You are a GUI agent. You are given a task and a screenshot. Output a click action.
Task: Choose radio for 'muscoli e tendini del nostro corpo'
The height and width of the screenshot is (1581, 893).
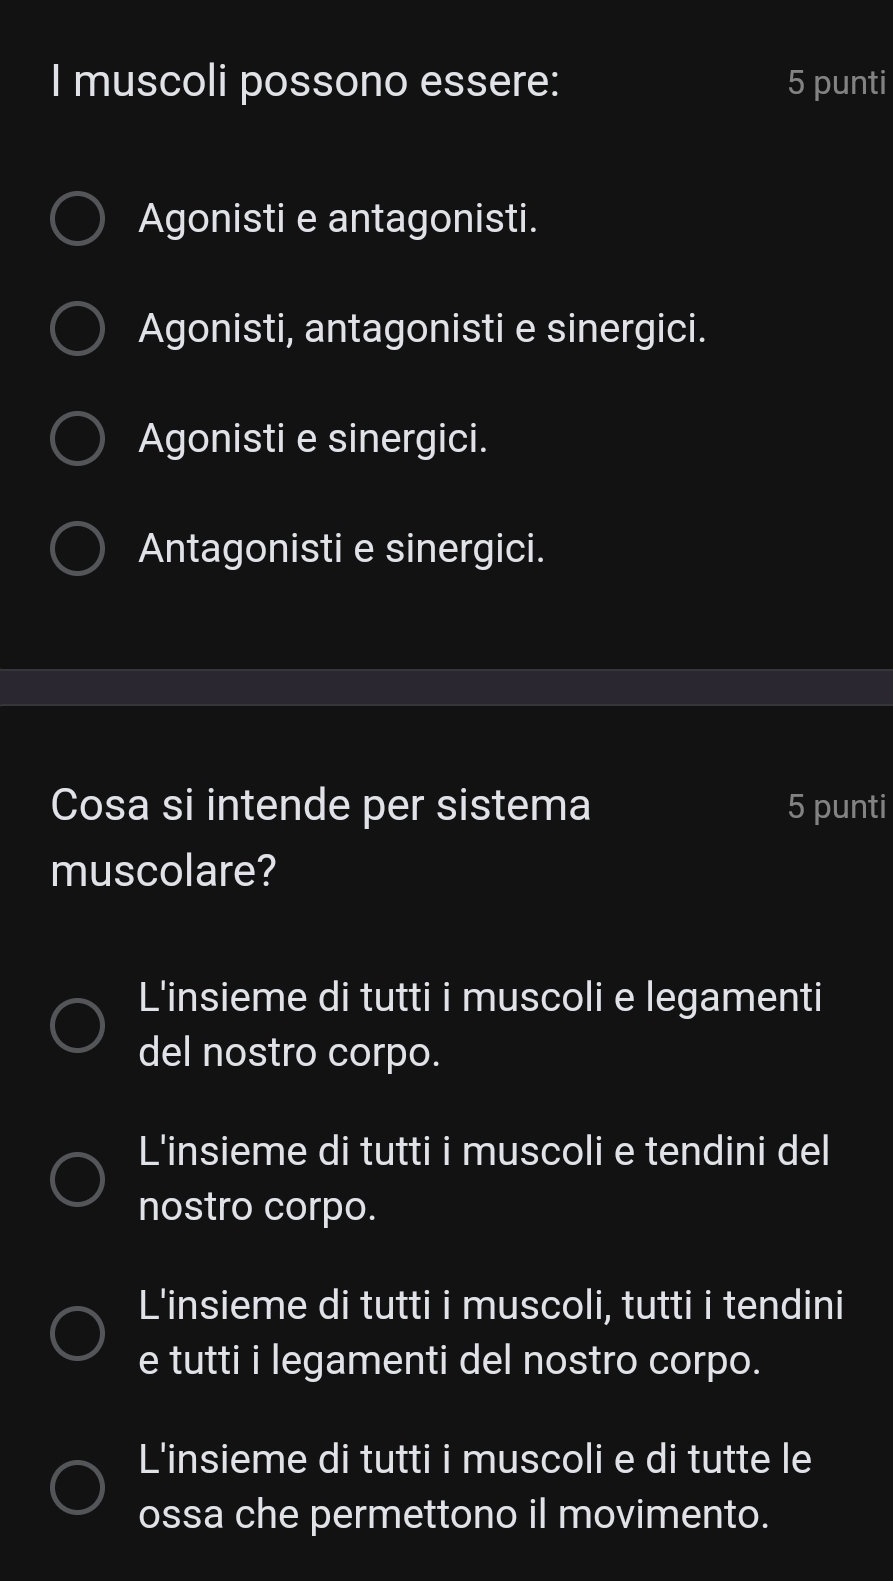click(x=77, y=1179)
